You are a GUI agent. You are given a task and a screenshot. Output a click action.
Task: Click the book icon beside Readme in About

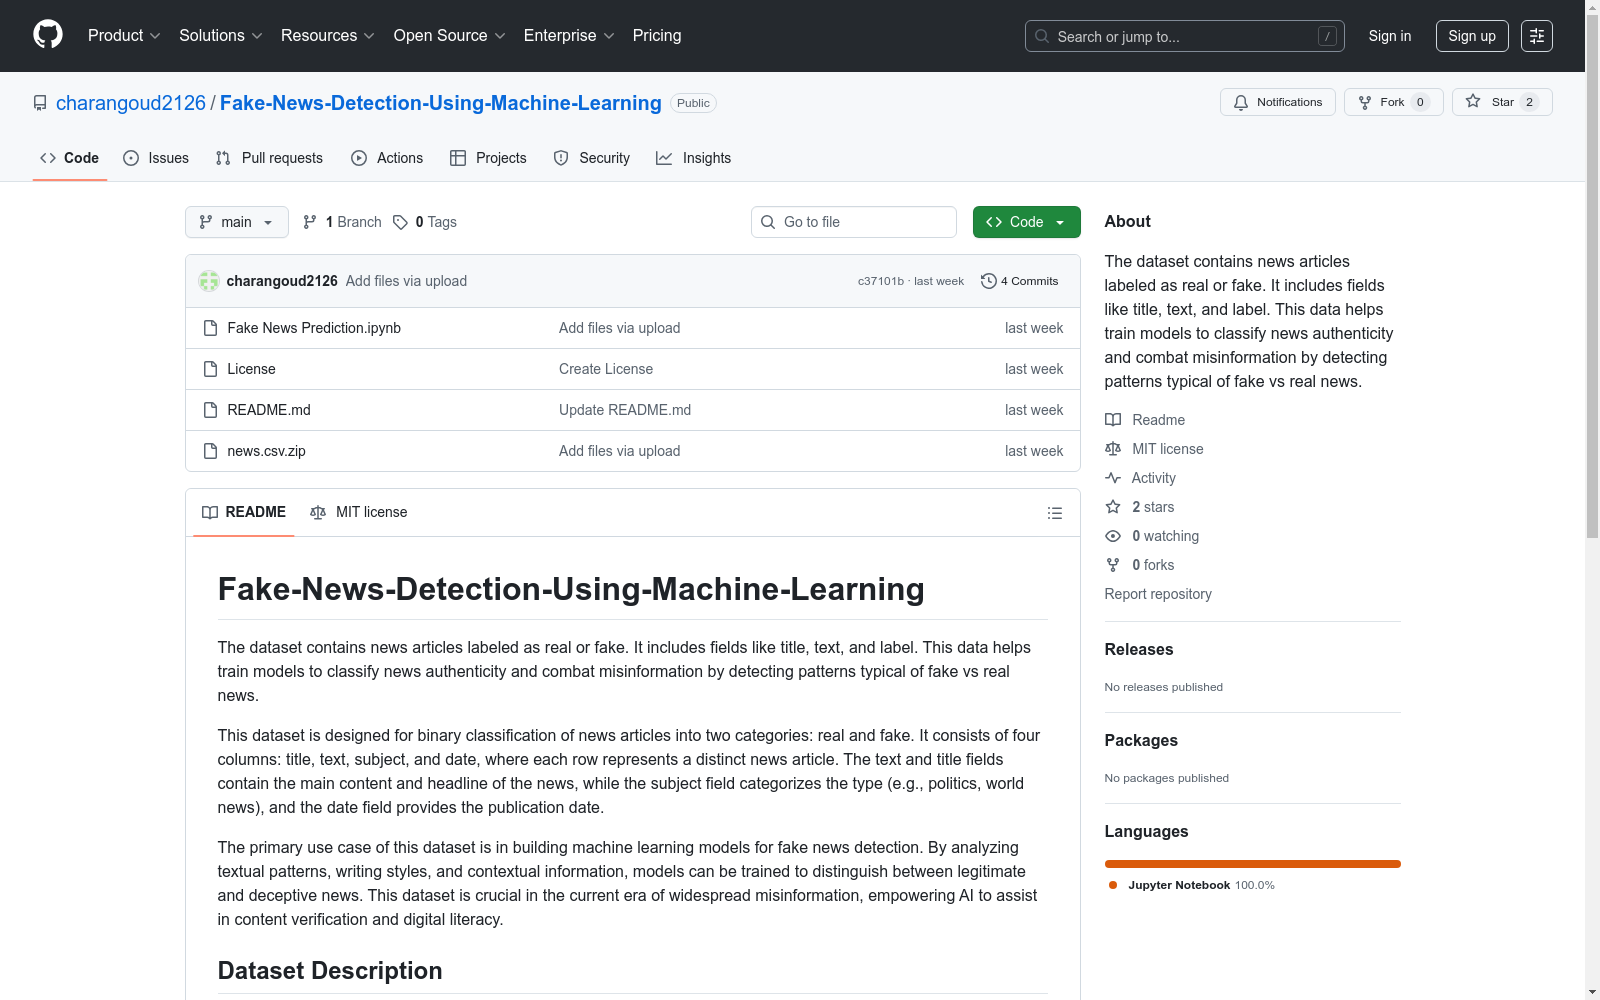click(1113, 420)
